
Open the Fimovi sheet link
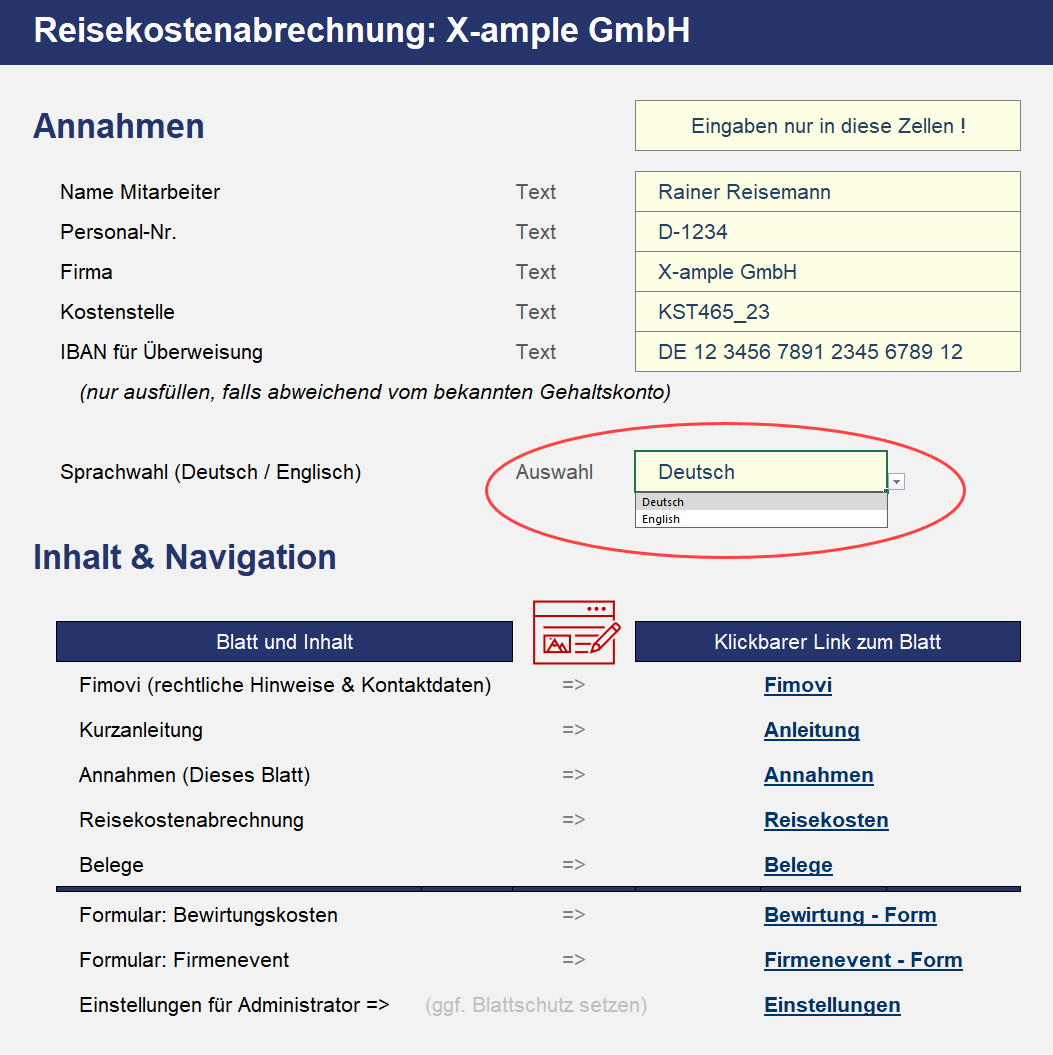click(797, 685)
